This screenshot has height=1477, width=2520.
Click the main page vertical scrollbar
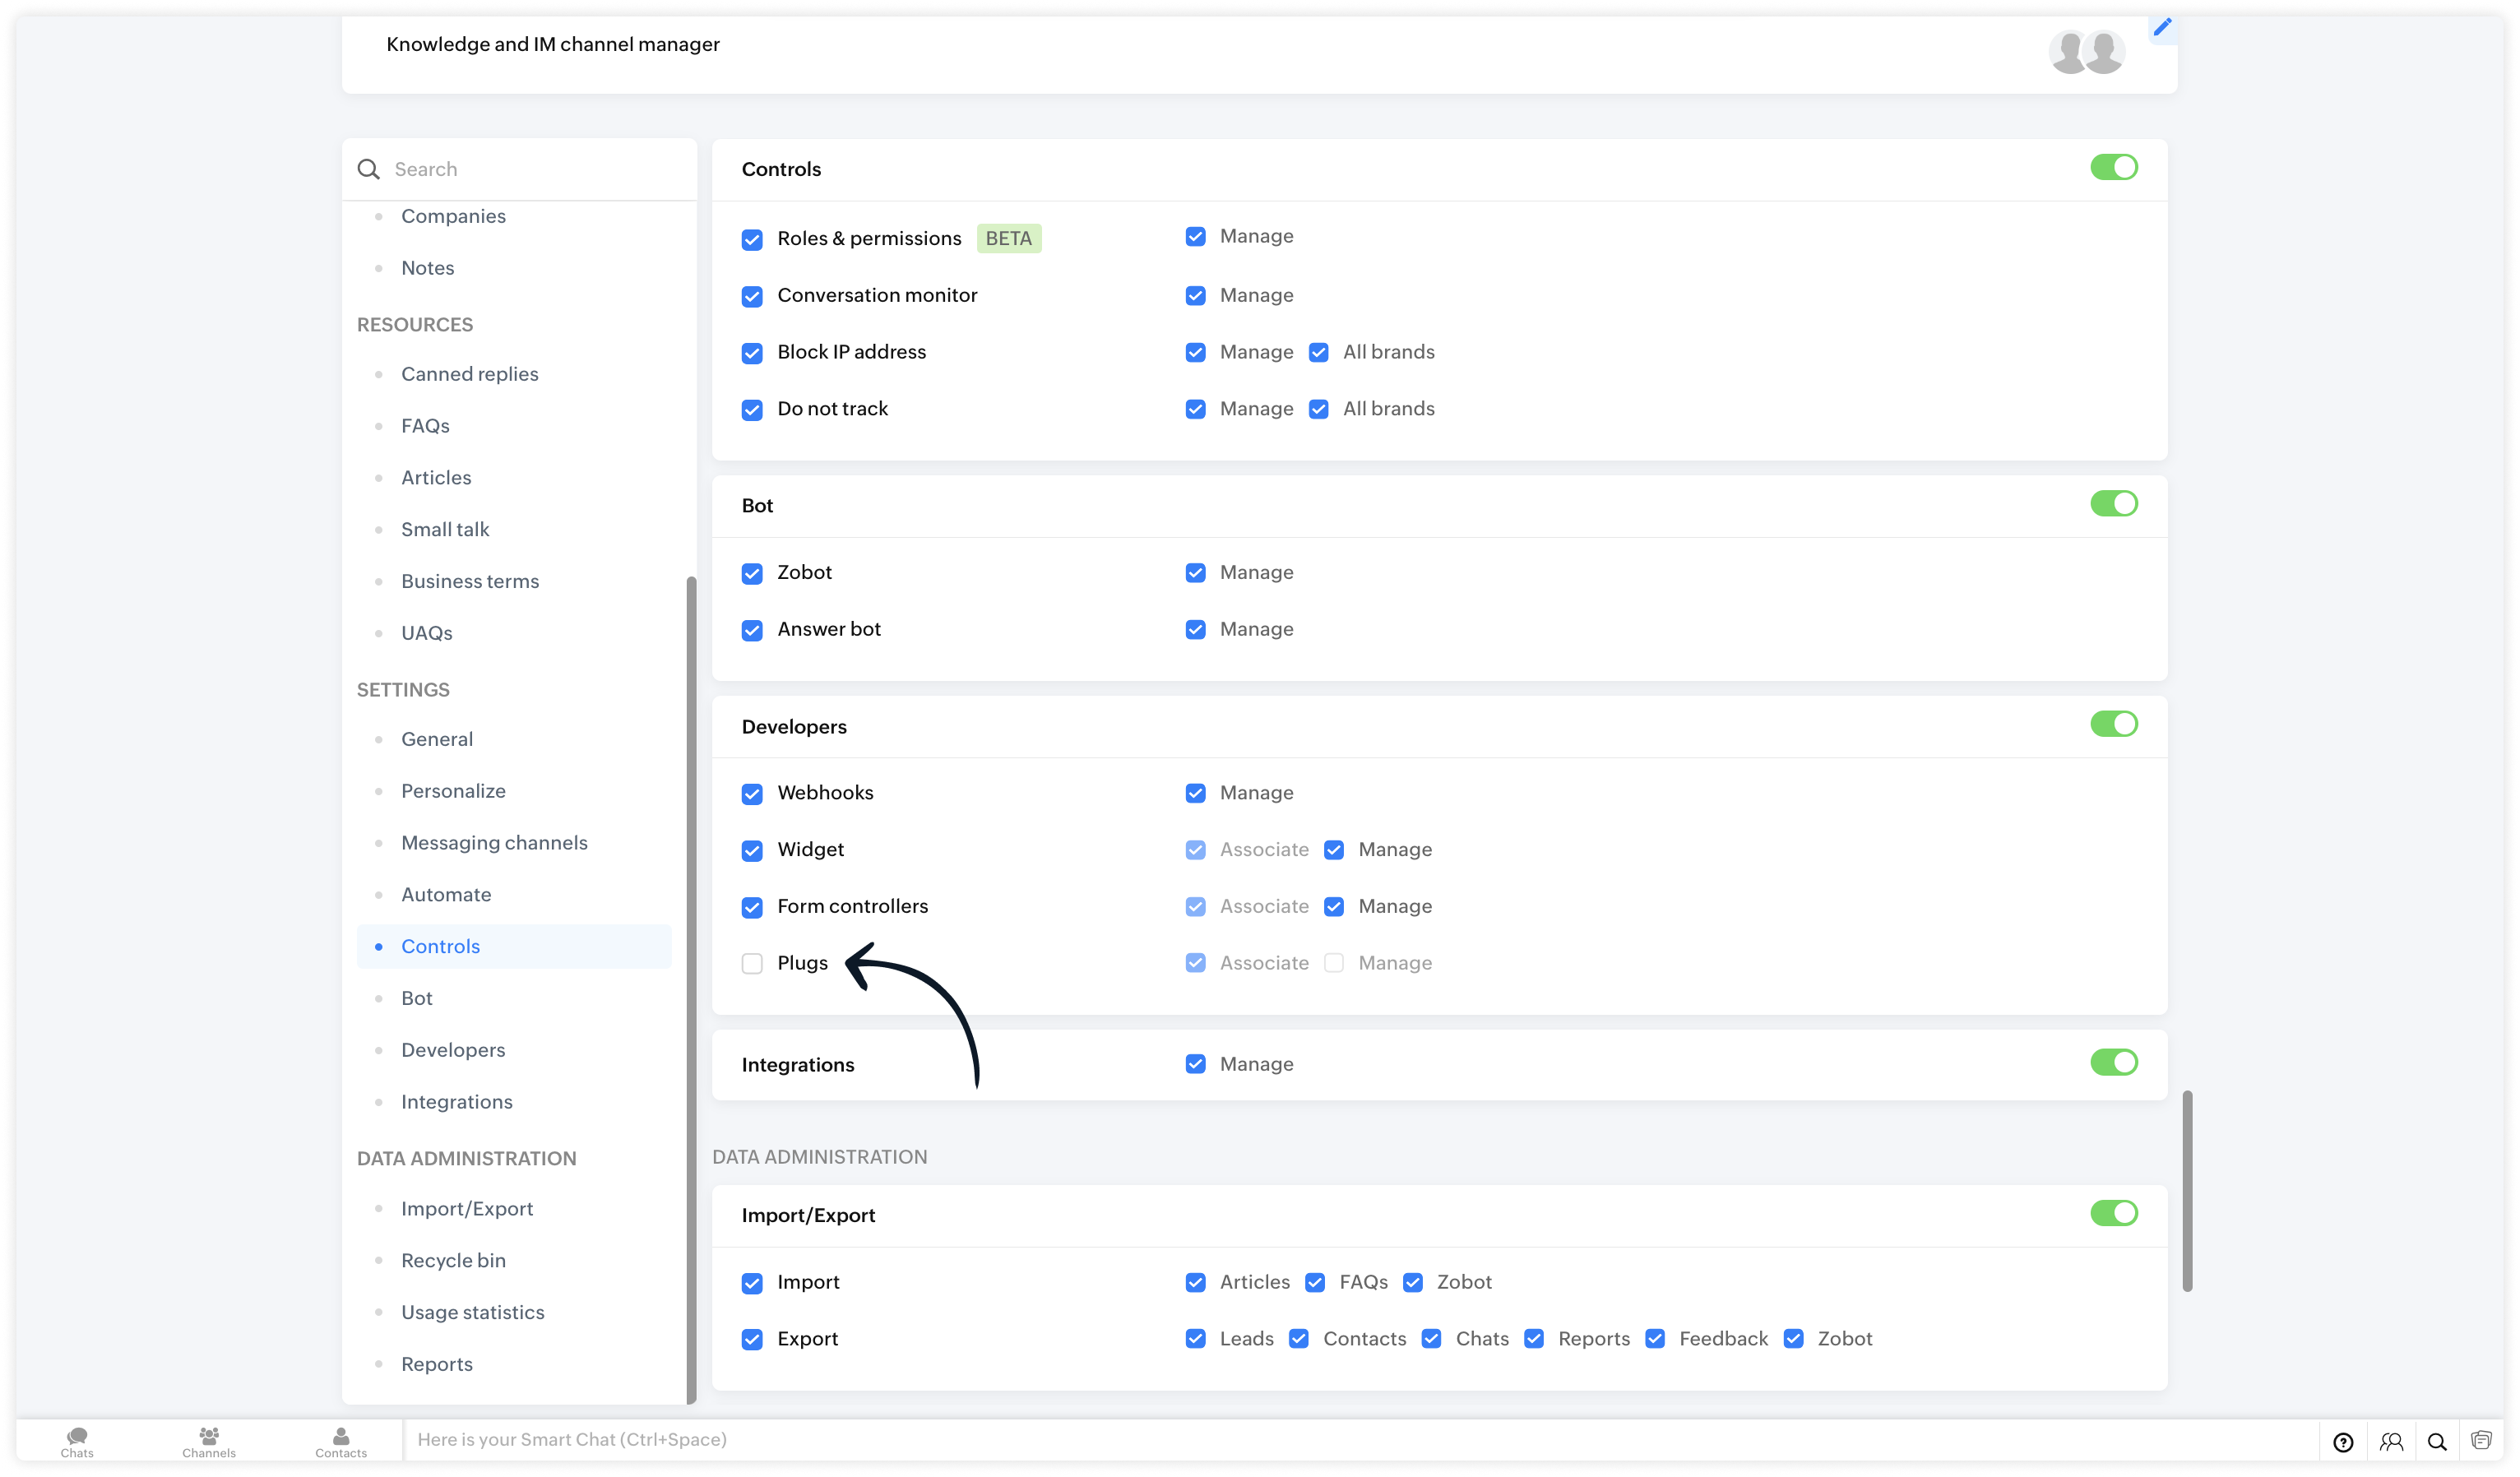click(2187, 1190)
